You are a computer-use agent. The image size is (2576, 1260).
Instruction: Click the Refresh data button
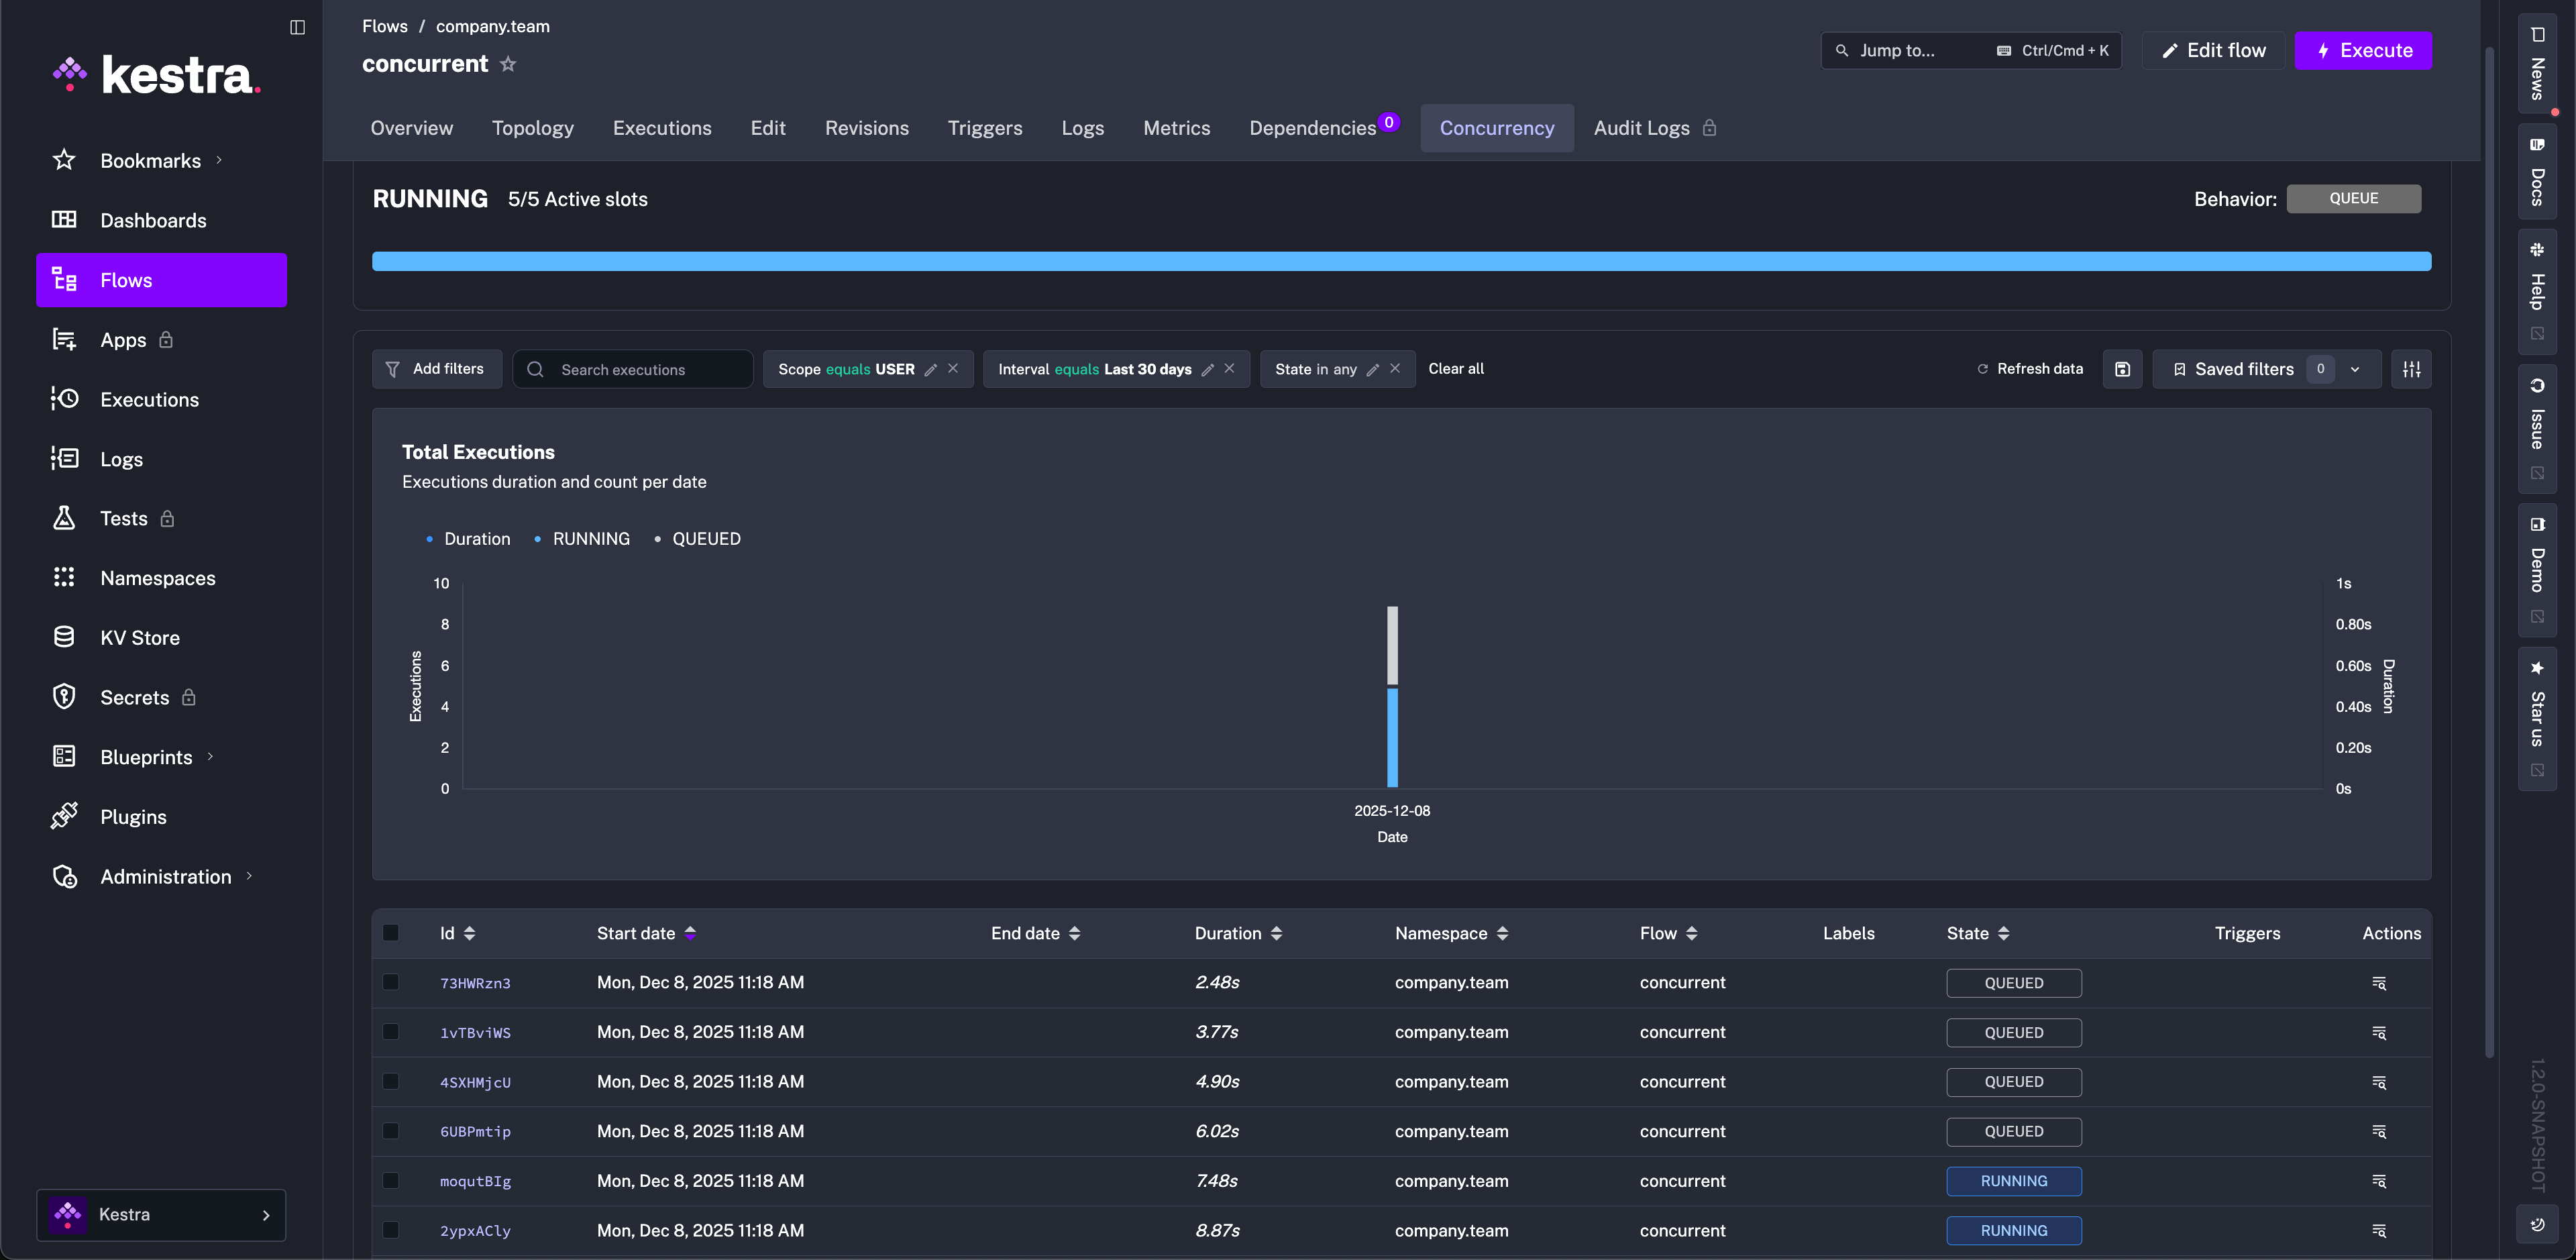[2030, 369]
